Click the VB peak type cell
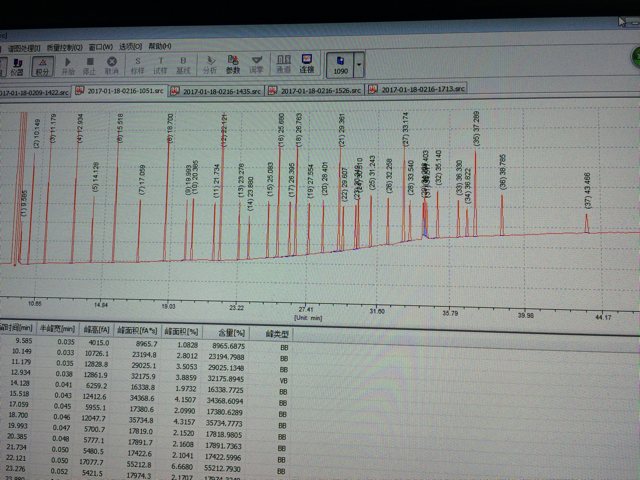Screen dimensions: 640x480 (283, 380)
